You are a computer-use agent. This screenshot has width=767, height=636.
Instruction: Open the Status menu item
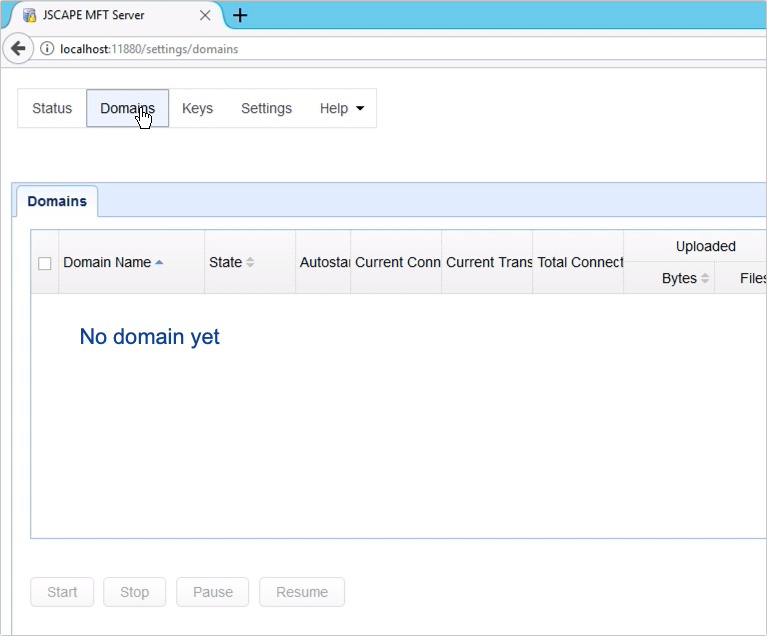pyautogui.click(x=52, y=108)
